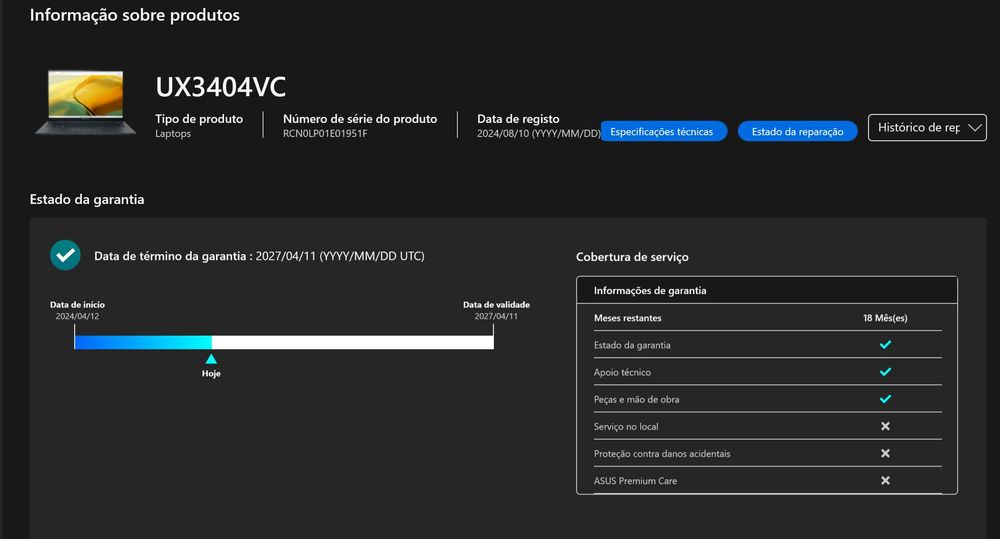Image resolution: width=1000 pixels, height=539 pixels.
Task: Click the UX3404VC product title
Action: 221,87
